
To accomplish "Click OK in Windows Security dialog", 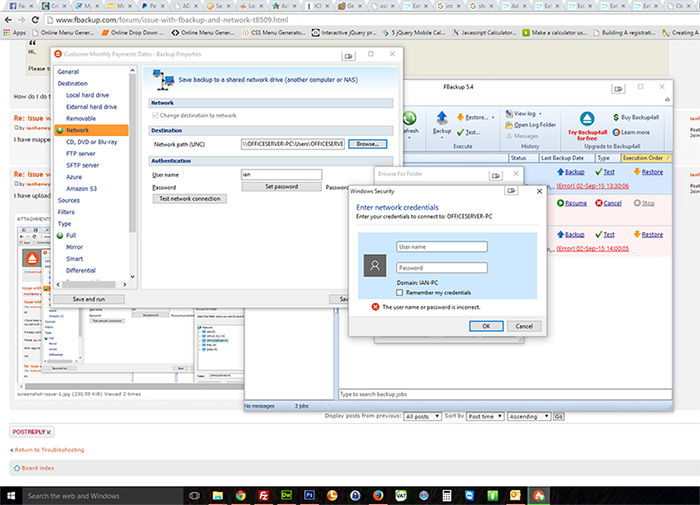I will coord(486,326).
